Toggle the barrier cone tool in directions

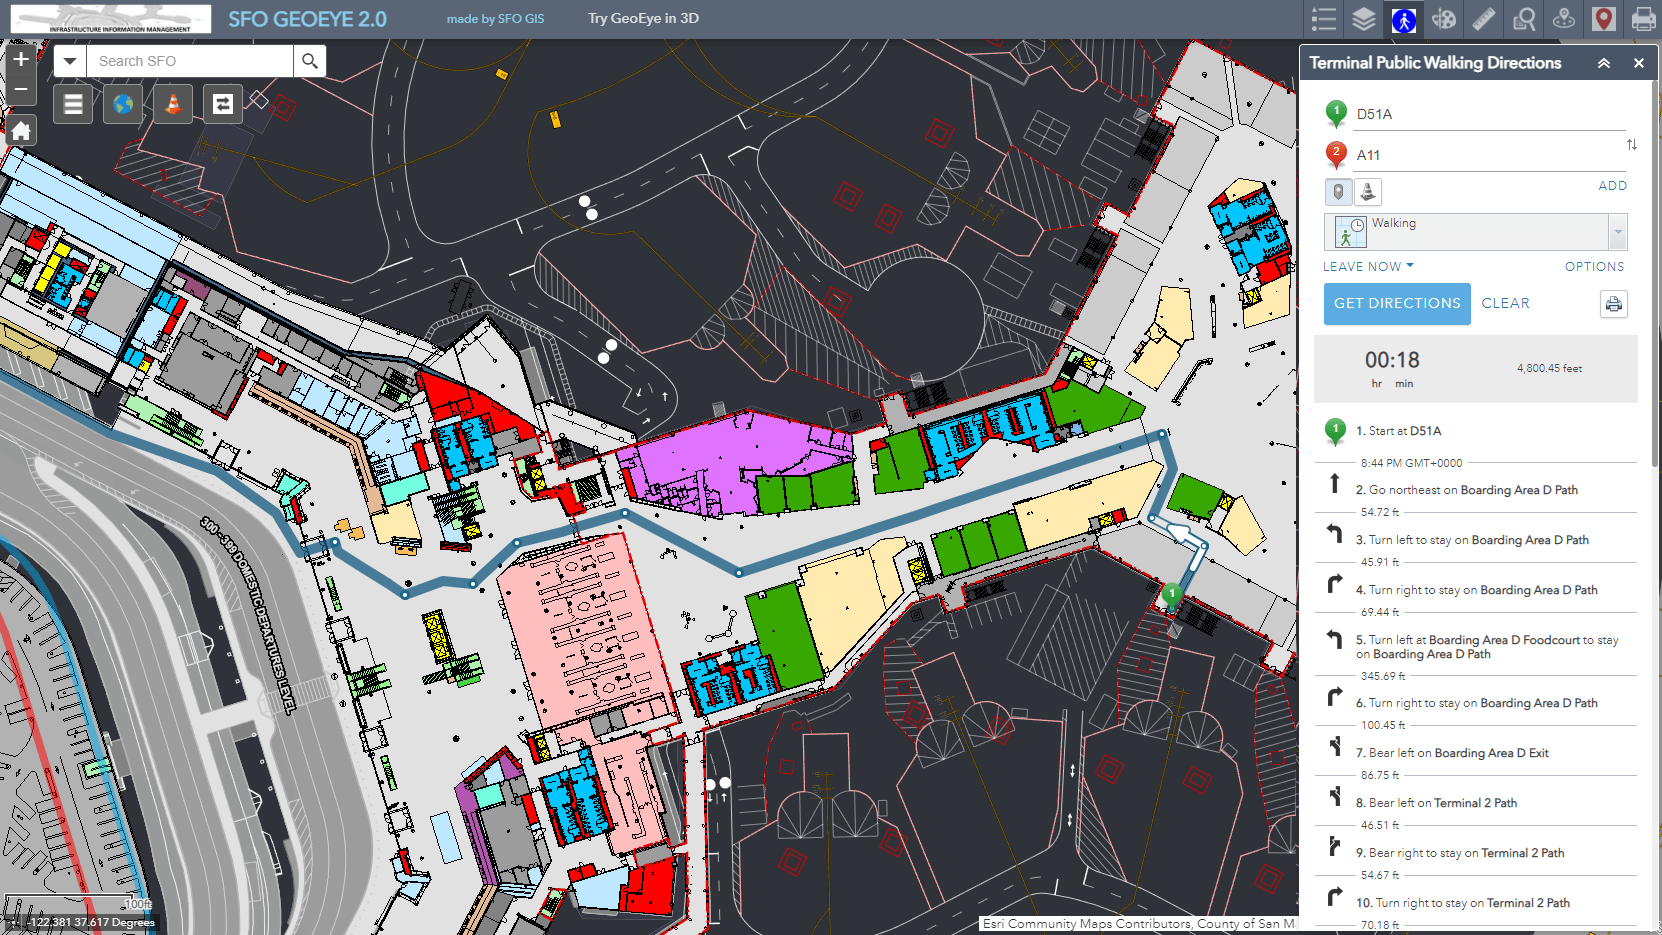(1368, 191)
